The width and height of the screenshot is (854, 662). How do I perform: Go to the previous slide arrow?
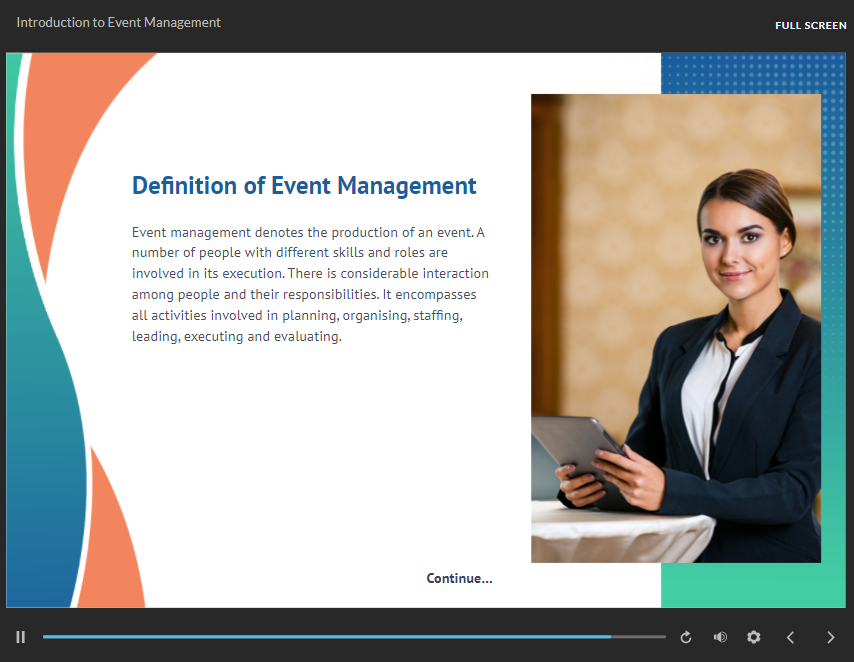[790, 637]
